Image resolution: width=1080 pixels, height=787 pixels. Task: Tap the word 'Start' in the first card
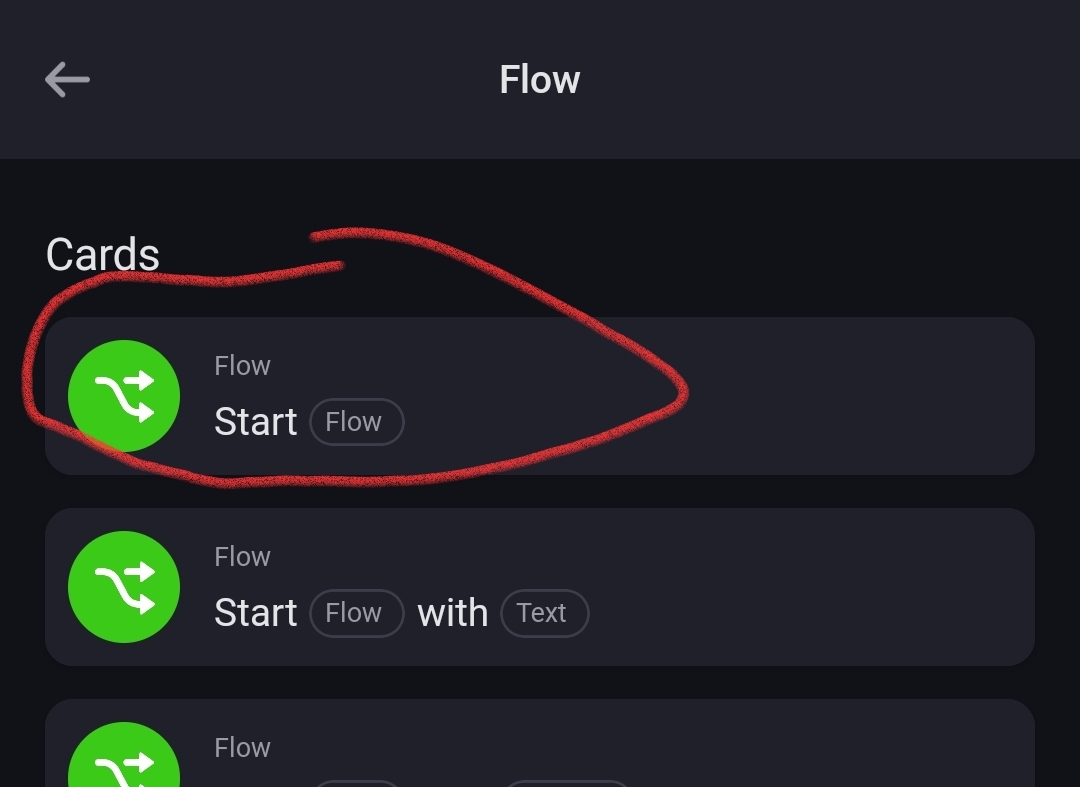coord(255,422)
